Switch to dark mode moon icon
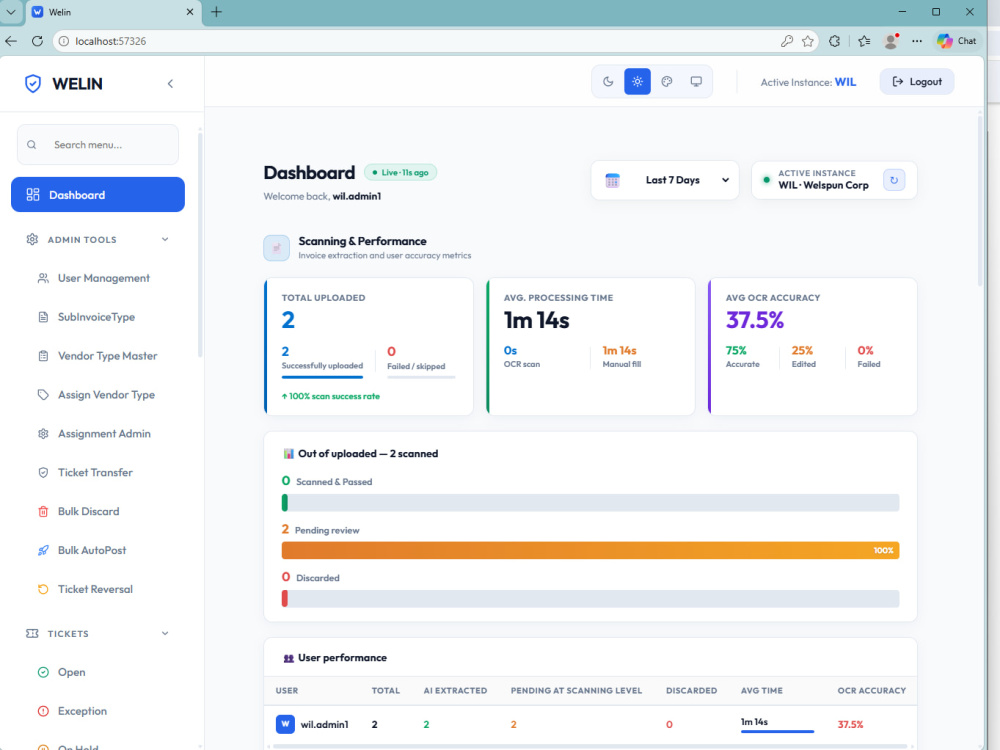The width and height of the screenshot is (1000, 750). coord(608,82)
